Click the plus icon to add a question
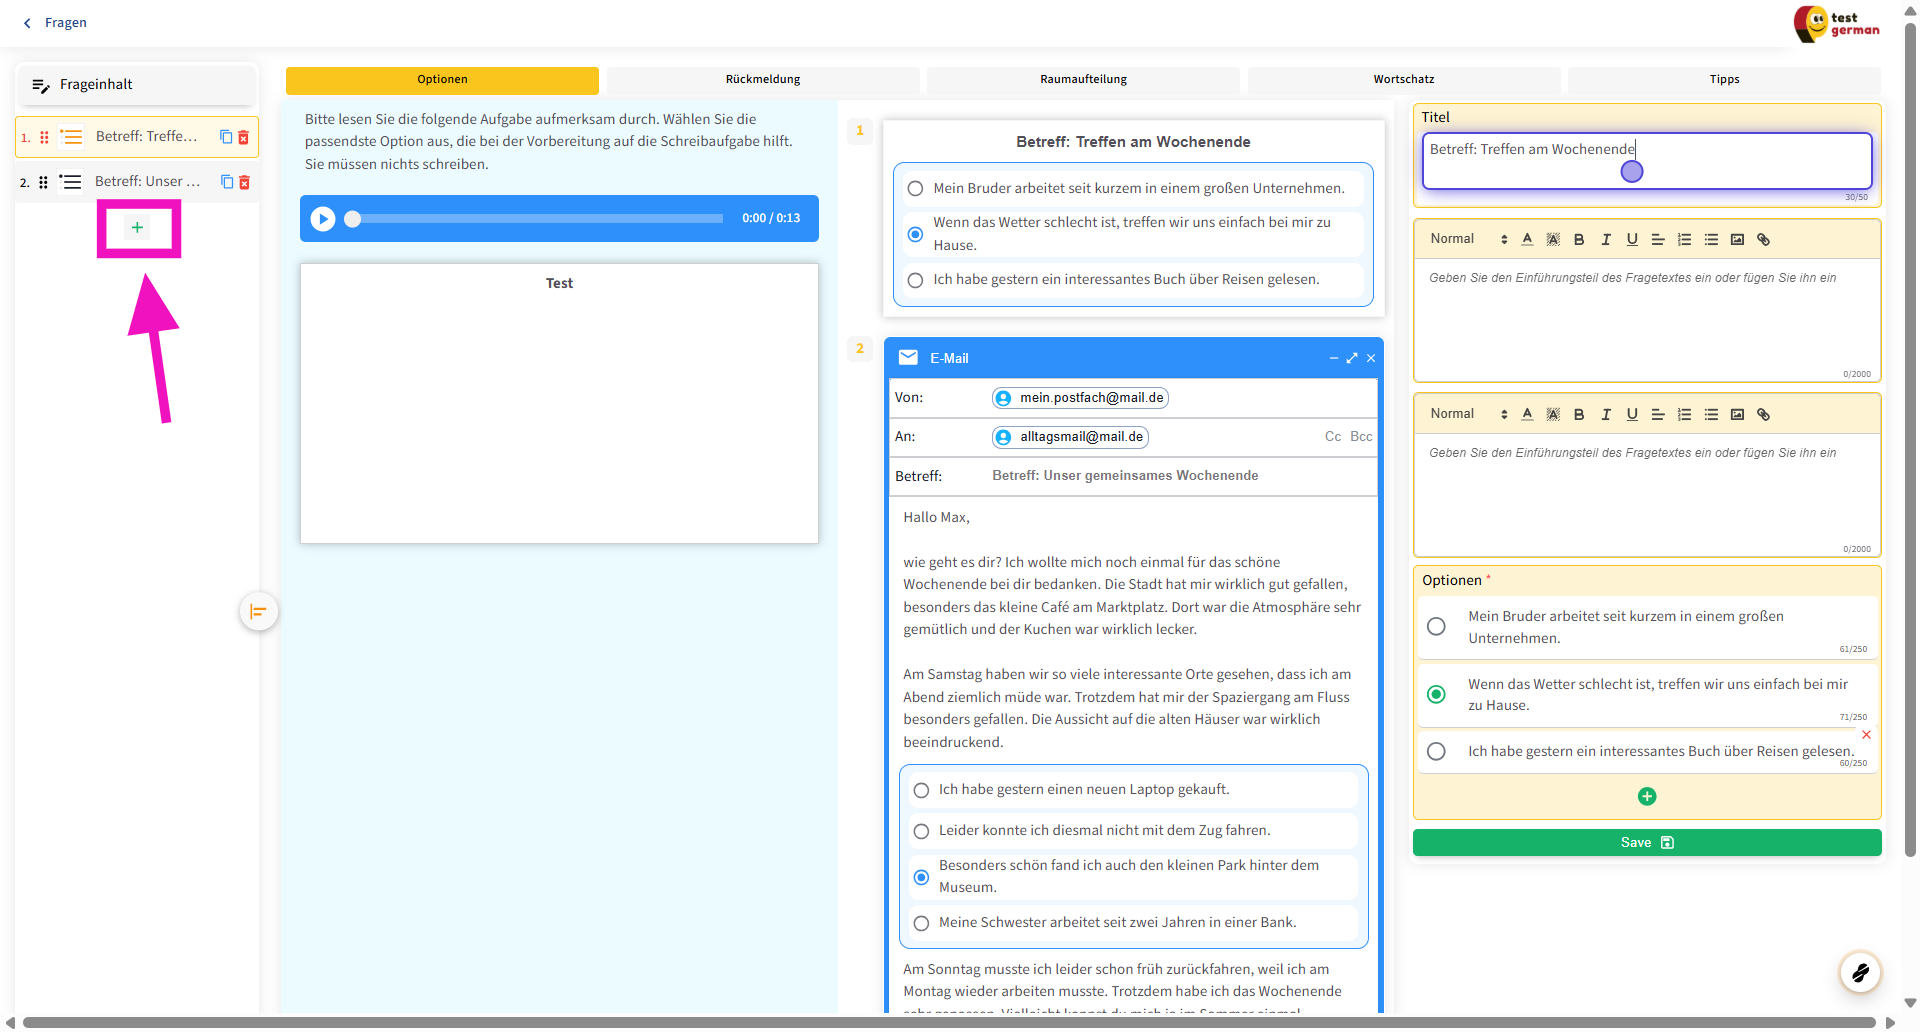Screen dimensions: 1920x1032 pyautogui.click(x=137, y=228)
